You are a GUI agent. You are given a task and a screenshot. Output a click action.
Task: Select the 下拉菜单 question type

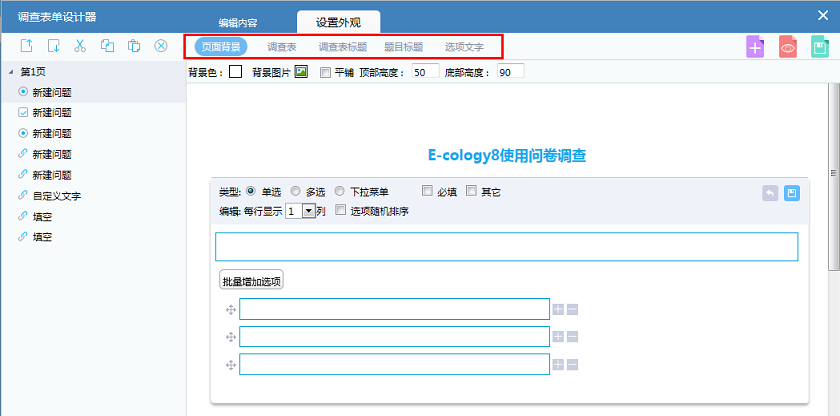340,191
